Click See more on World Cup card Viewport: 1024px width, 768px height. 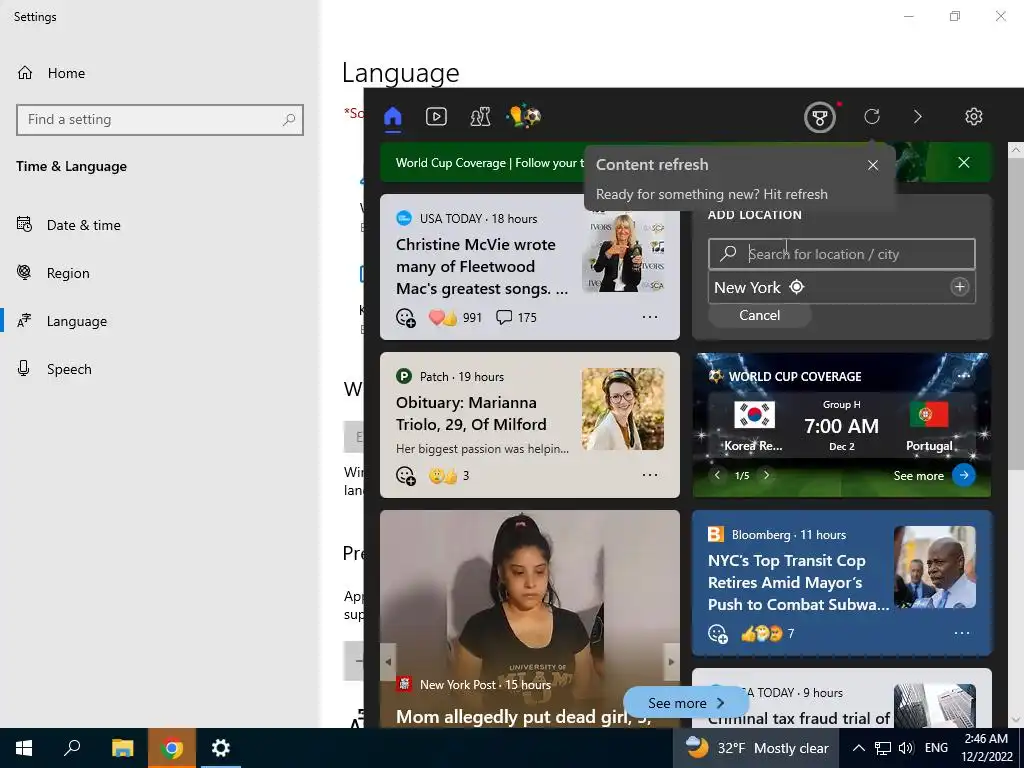click(918, 476)
